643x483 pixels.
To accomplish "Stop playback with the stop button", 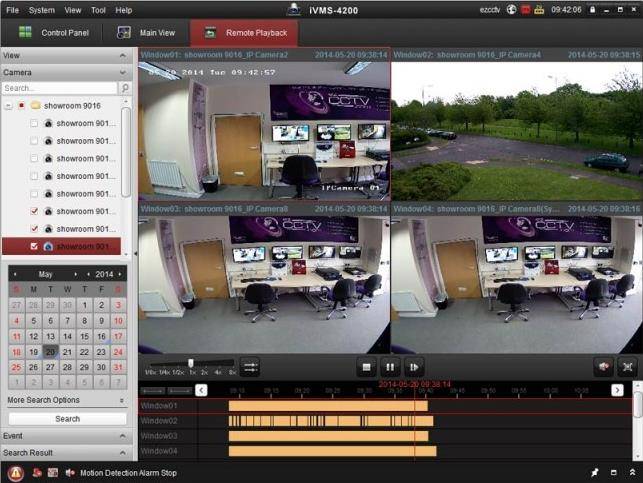I will click(x=366, y=367).
